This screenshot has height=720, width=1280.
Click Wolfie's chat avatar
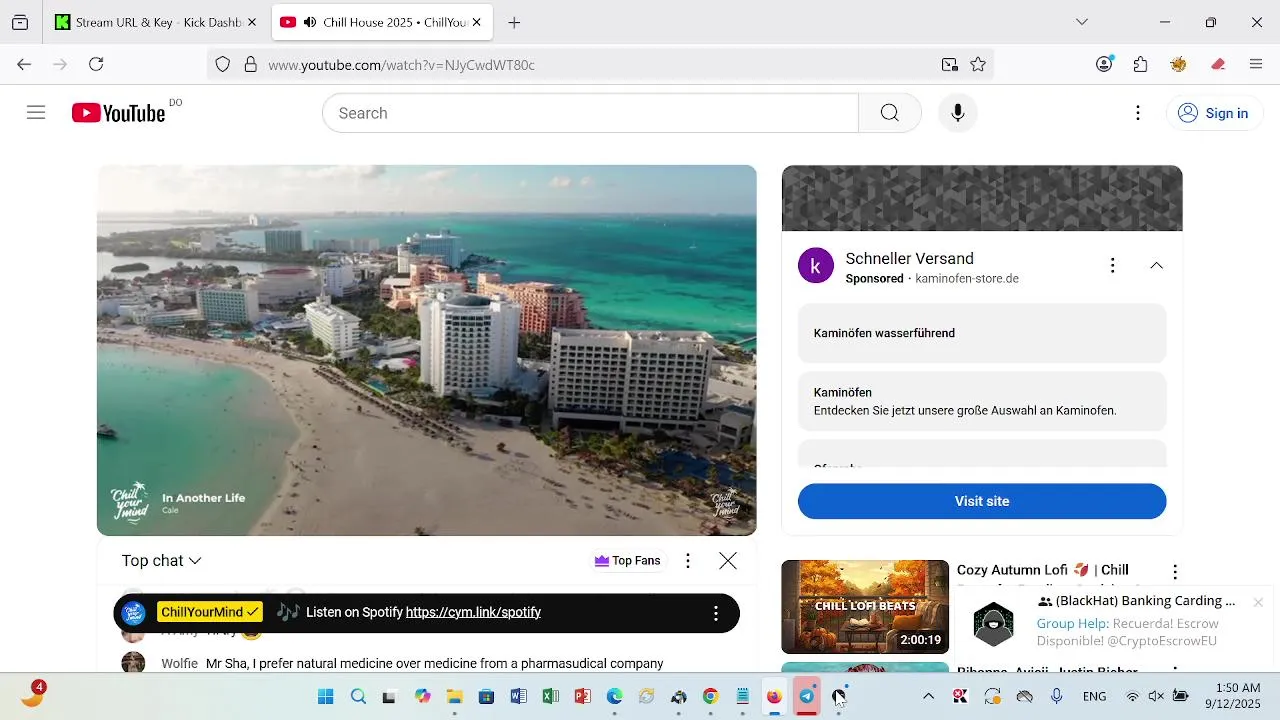[133, 663]
